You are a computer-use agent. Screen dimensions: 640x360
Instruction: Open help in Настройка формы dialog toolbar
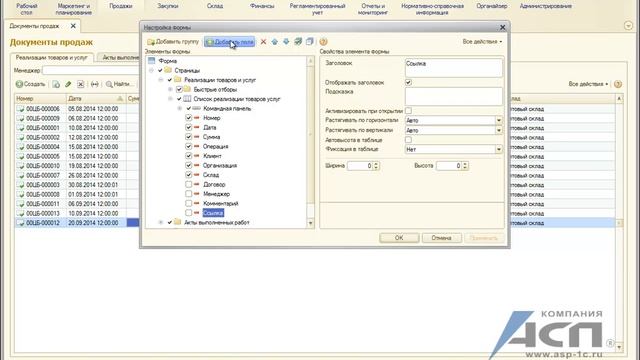point(323,42)
